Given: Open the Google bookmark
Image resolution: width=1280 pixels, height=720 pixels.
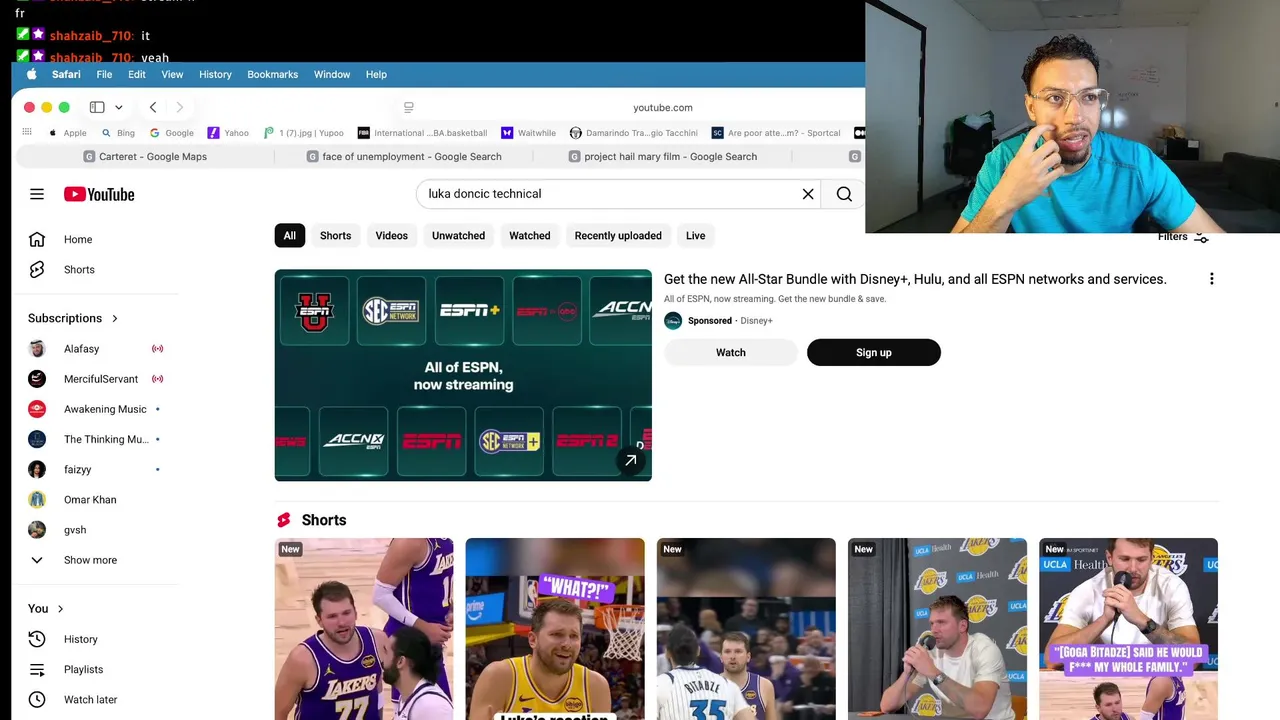Looking at the screenshot, I should pos(171,133).
